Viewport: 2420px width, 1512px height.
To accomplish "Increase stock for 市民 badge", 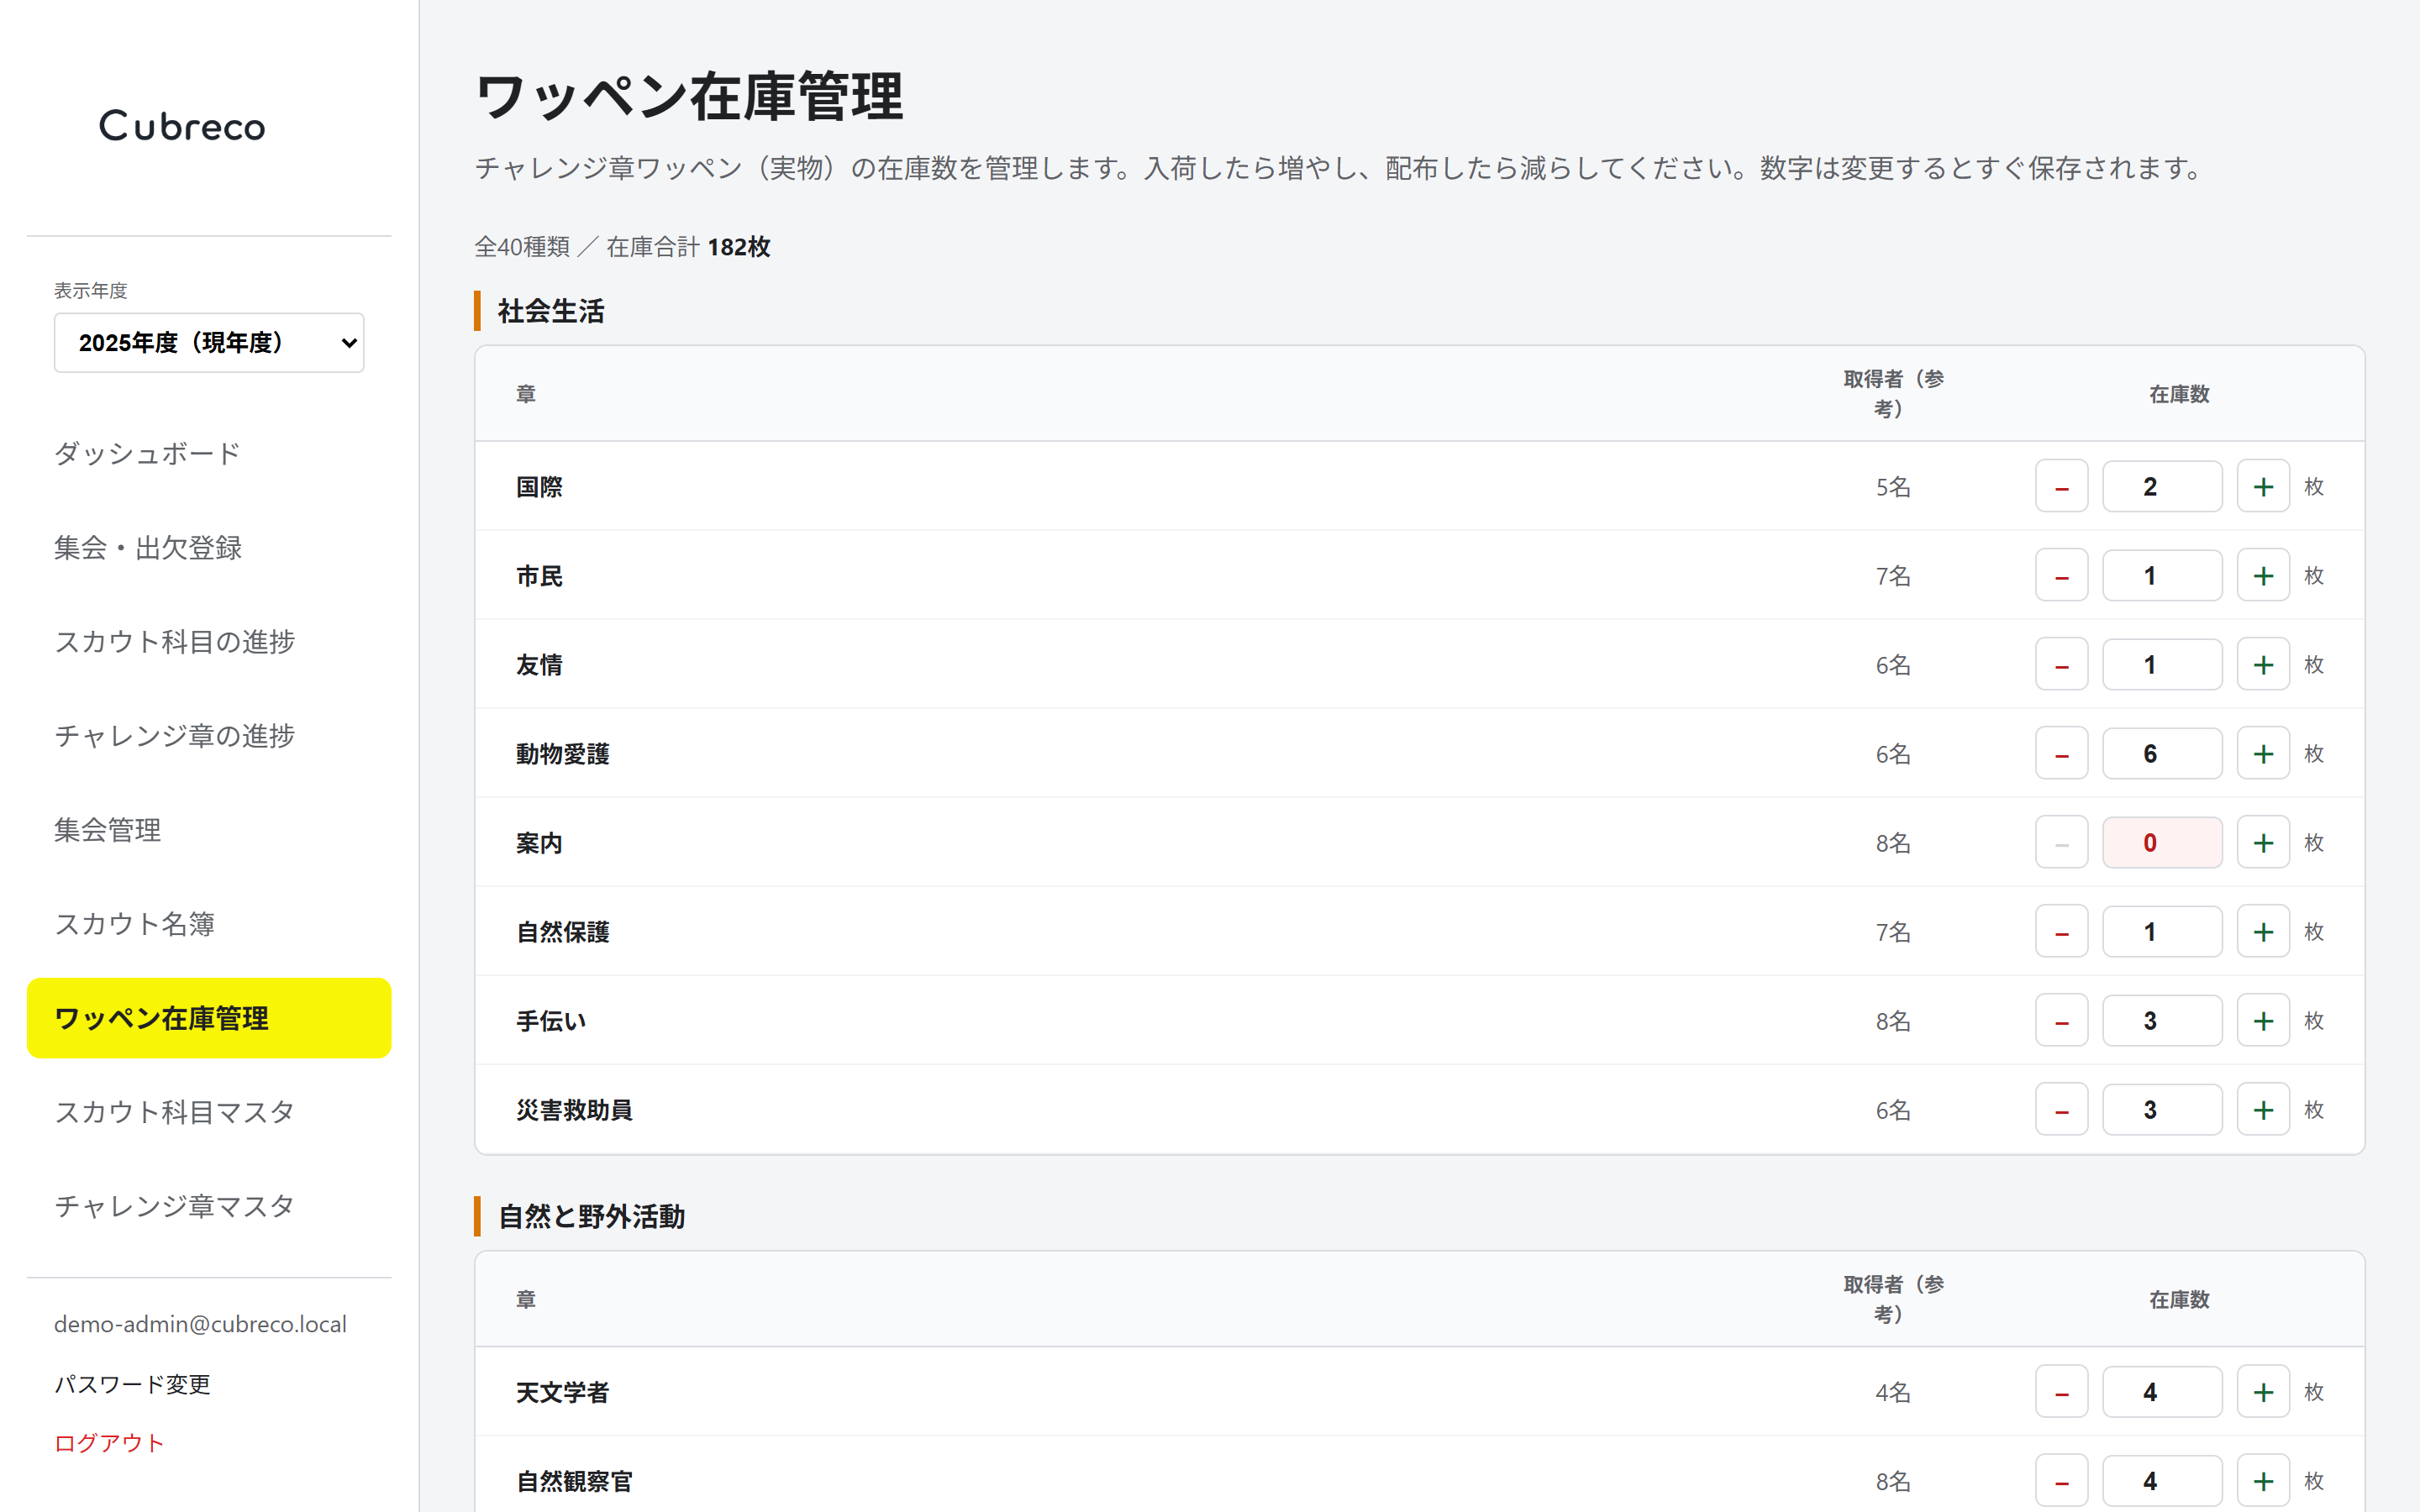I will click(x=2263, y=575).
